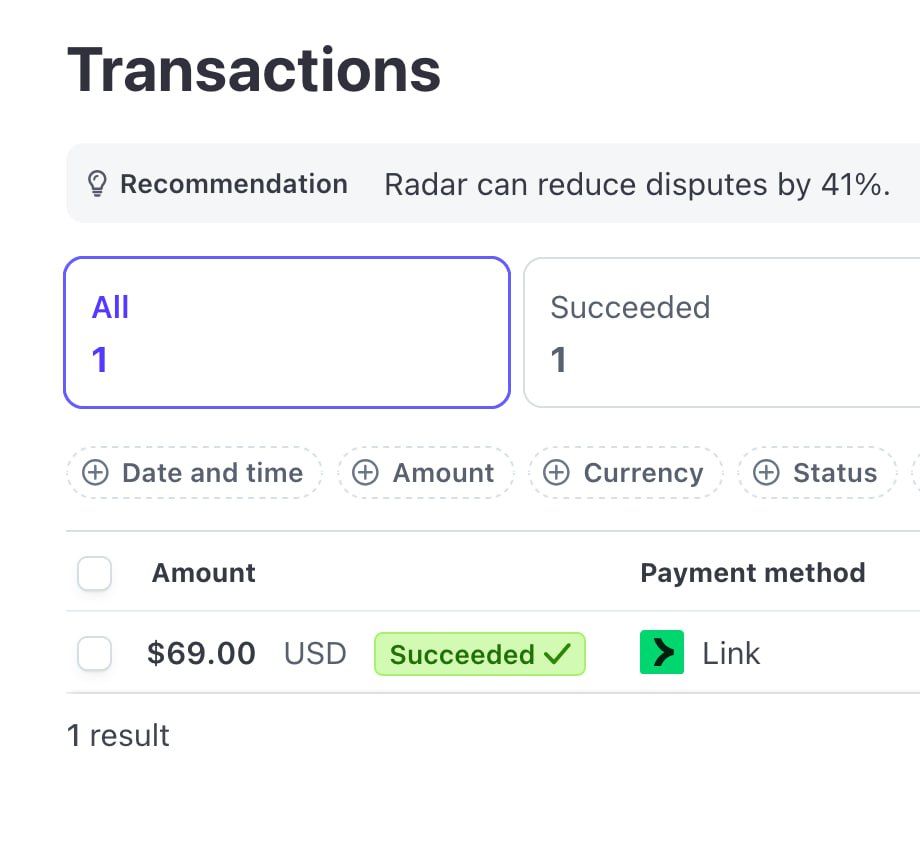Click the green Link payment logo
This screenshot has height=868, width=920.
point(661,653)
